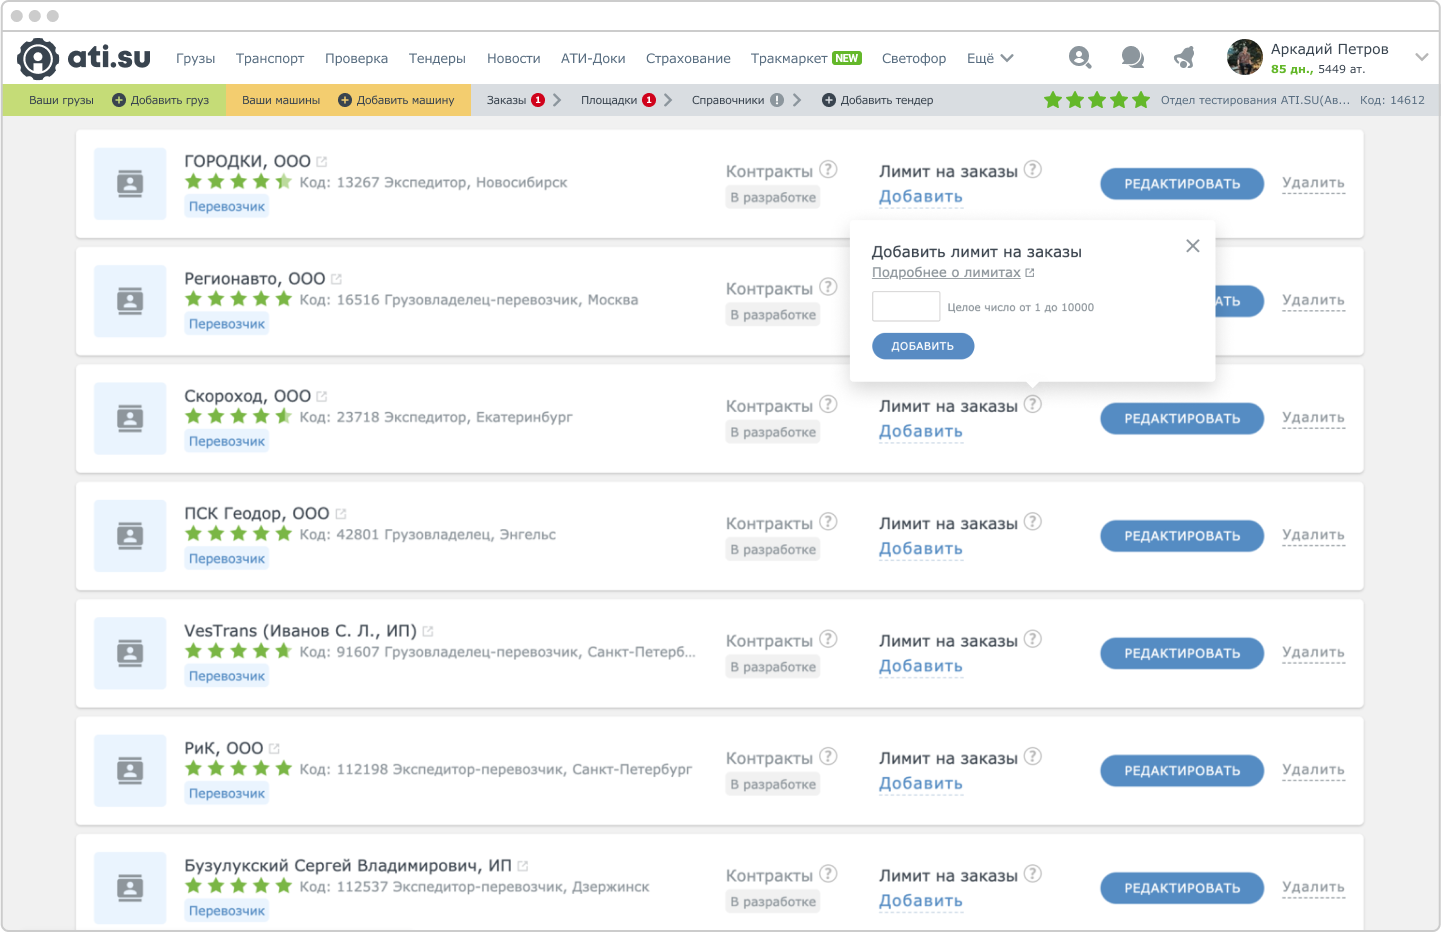Expand the Справочники submenu chevron
1441x932 pixels.
pos(797,100)
